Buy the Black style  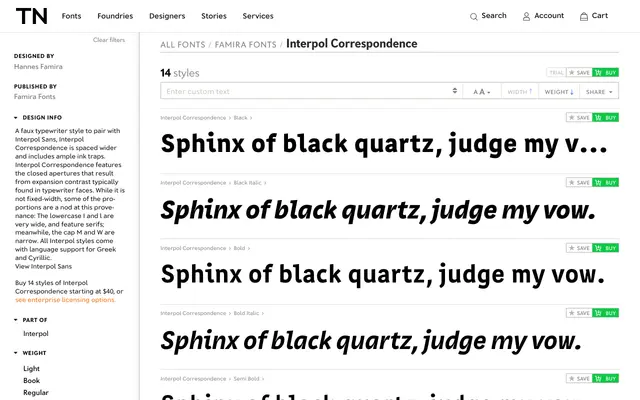(x=605, y=118)
